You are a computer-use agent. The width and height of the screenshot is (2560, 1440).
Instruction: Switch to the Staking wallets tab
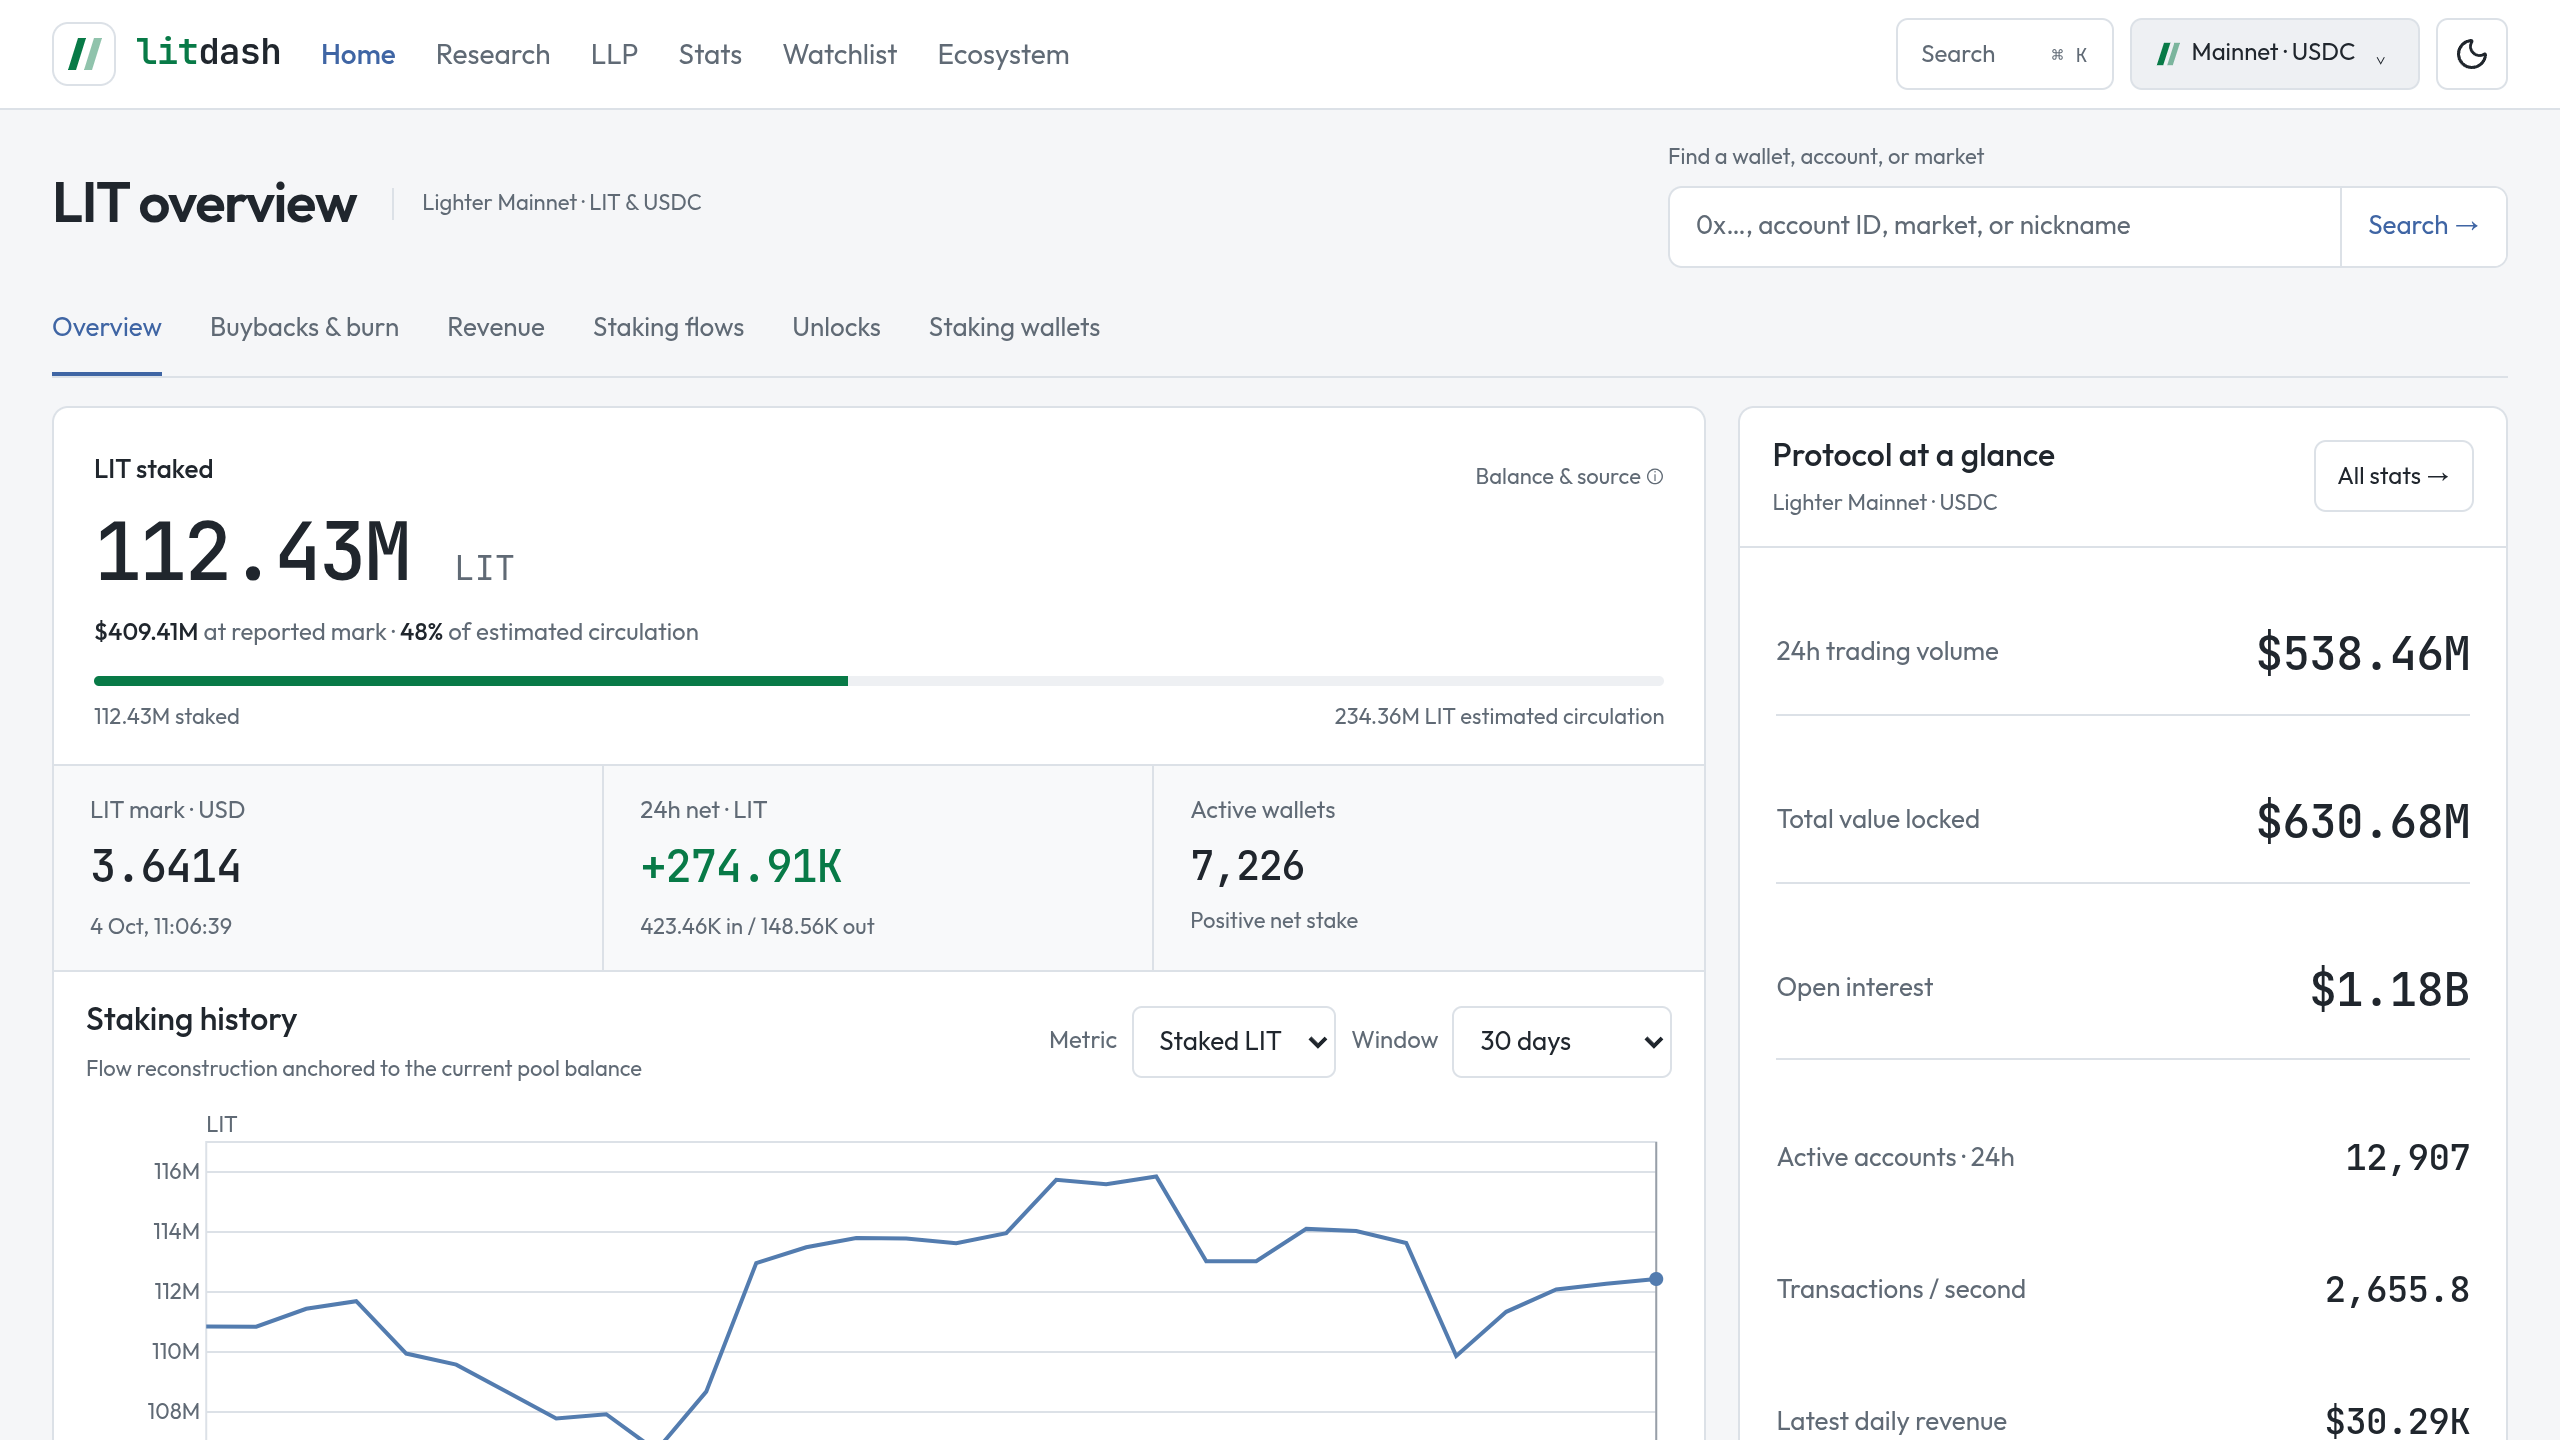pyautogui.click(x=1014, y=327)
